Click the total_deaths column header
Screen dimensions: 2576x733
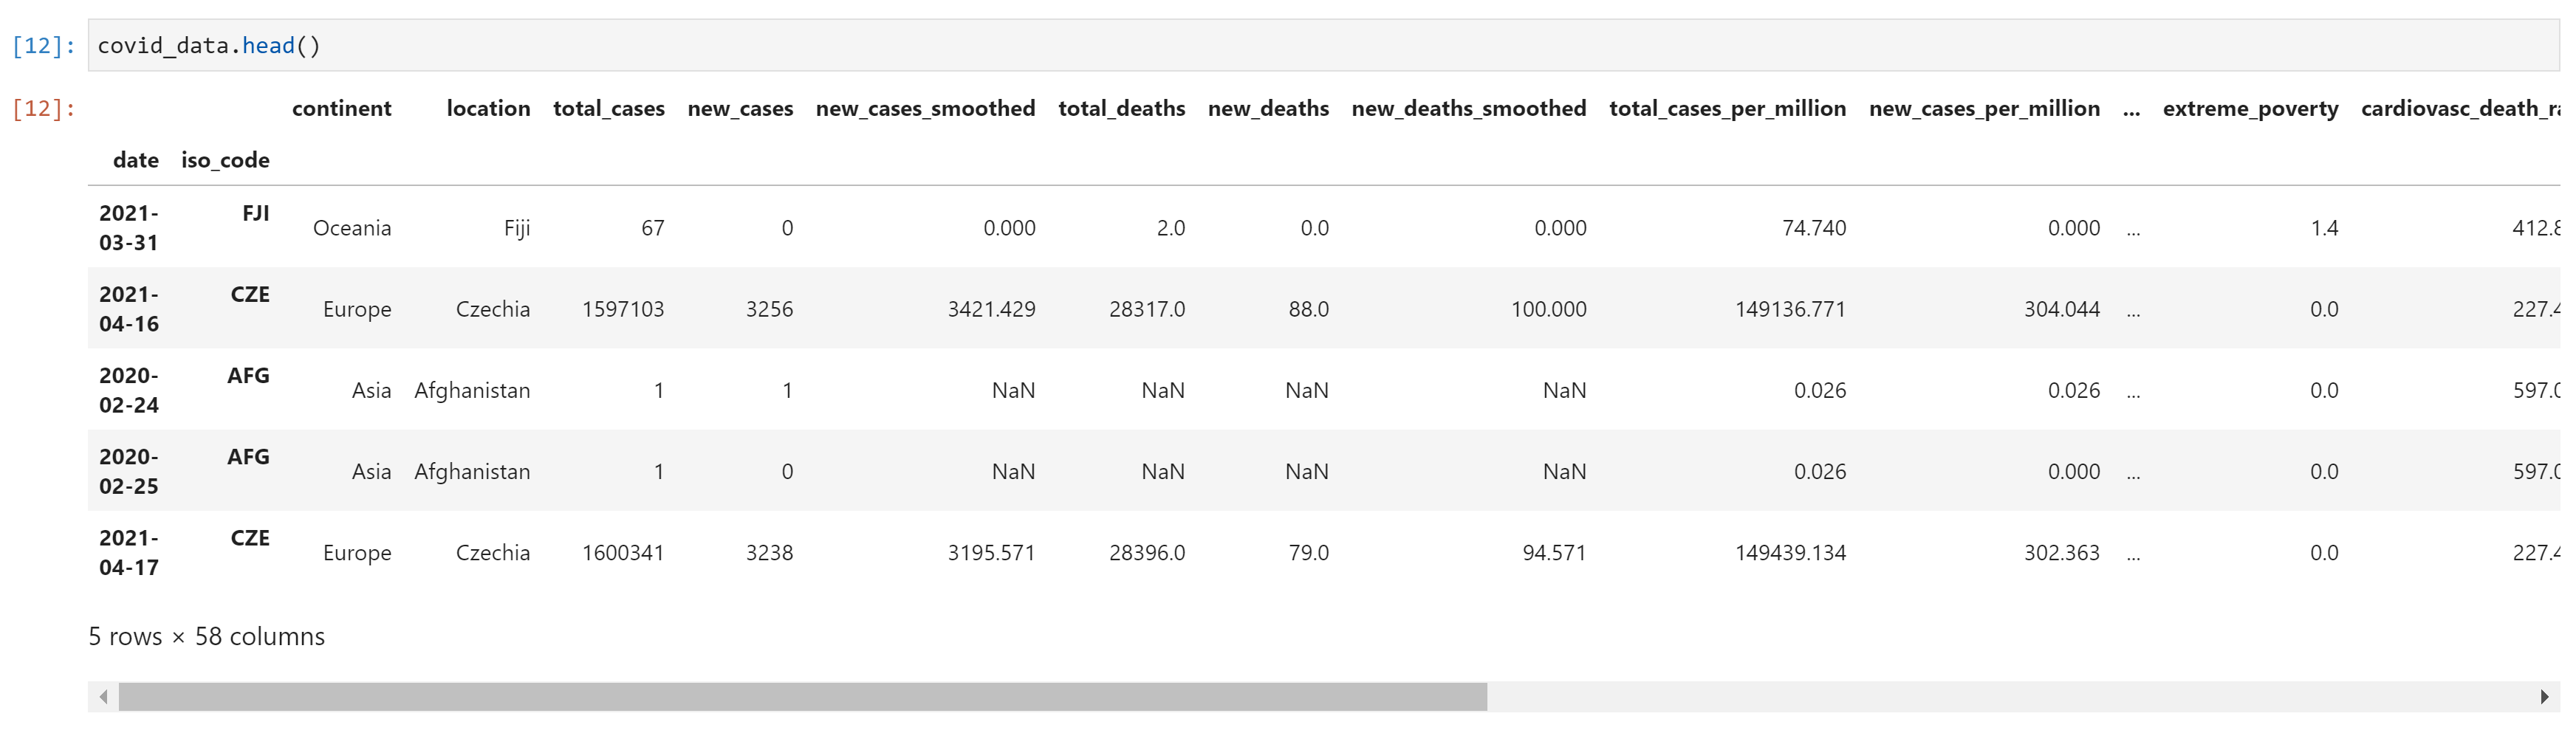tap(1121, 108)
